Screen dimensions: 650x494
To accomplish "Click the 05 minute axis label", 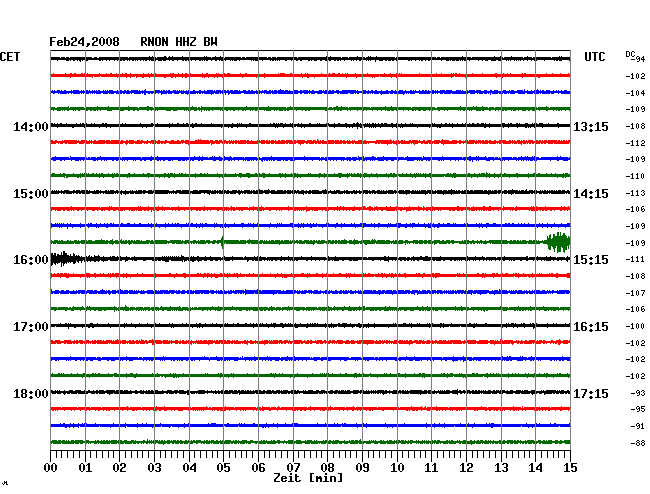I will pos(223,468).
